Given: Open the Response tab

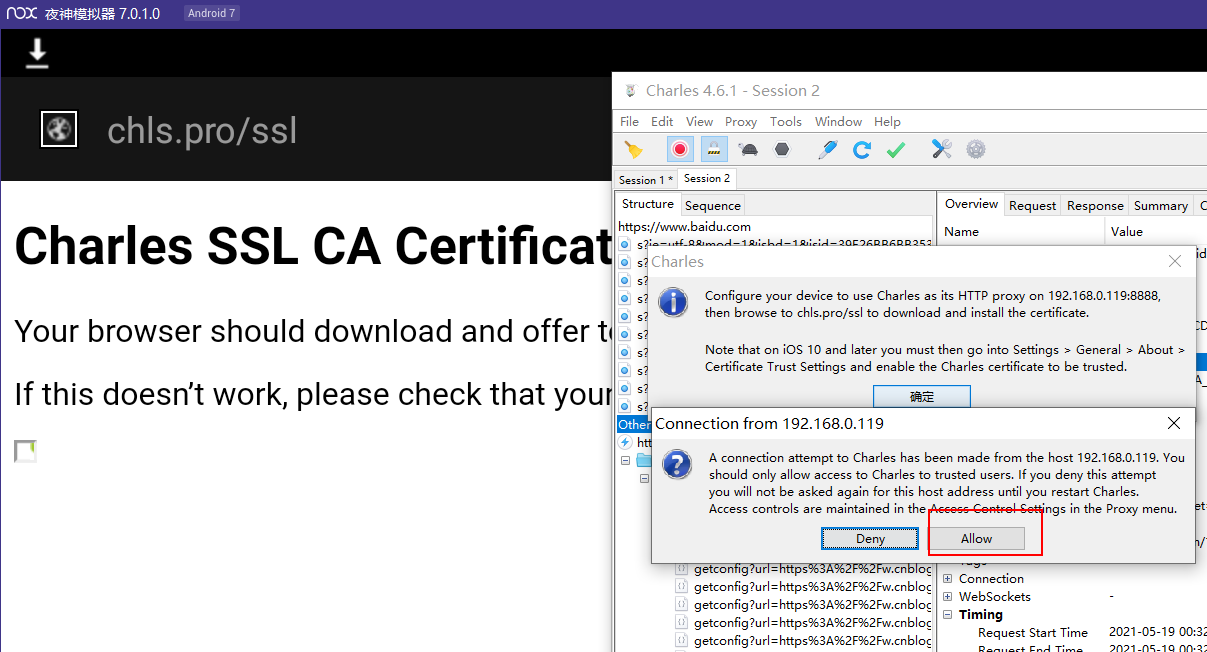Looking at the screenshot, I should (x=1095, y=205).
